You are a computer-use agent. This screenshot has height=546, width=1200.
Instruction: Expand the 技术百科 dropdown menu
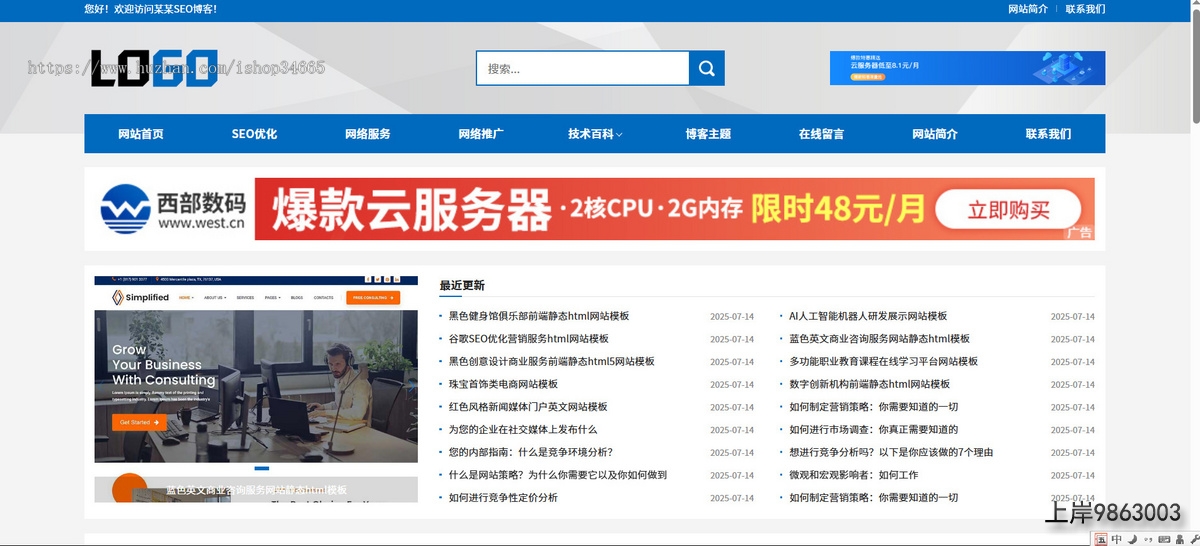pos(595,134)
